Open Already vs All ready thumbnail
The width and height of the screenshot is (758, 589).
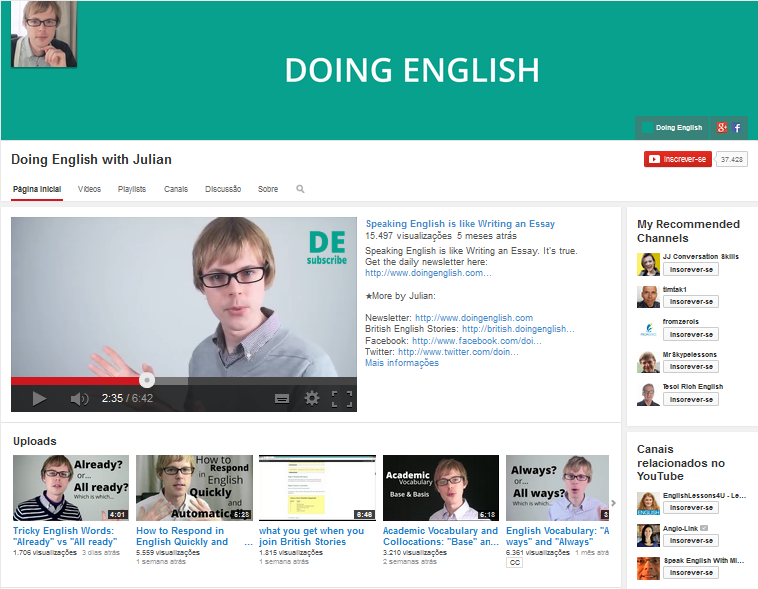pos(71,488)
